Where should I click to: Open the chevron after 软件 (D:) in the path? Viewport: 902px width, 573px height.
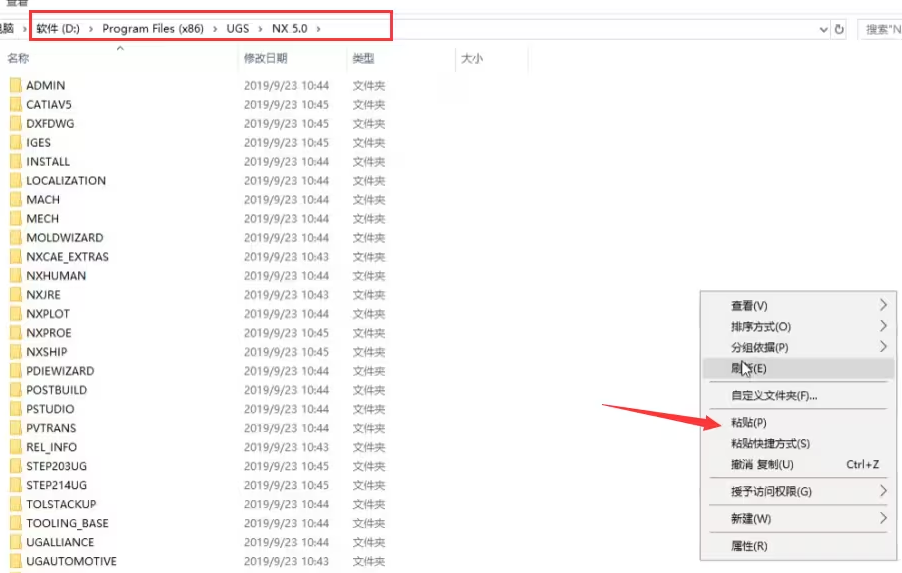tap(91, 29)
